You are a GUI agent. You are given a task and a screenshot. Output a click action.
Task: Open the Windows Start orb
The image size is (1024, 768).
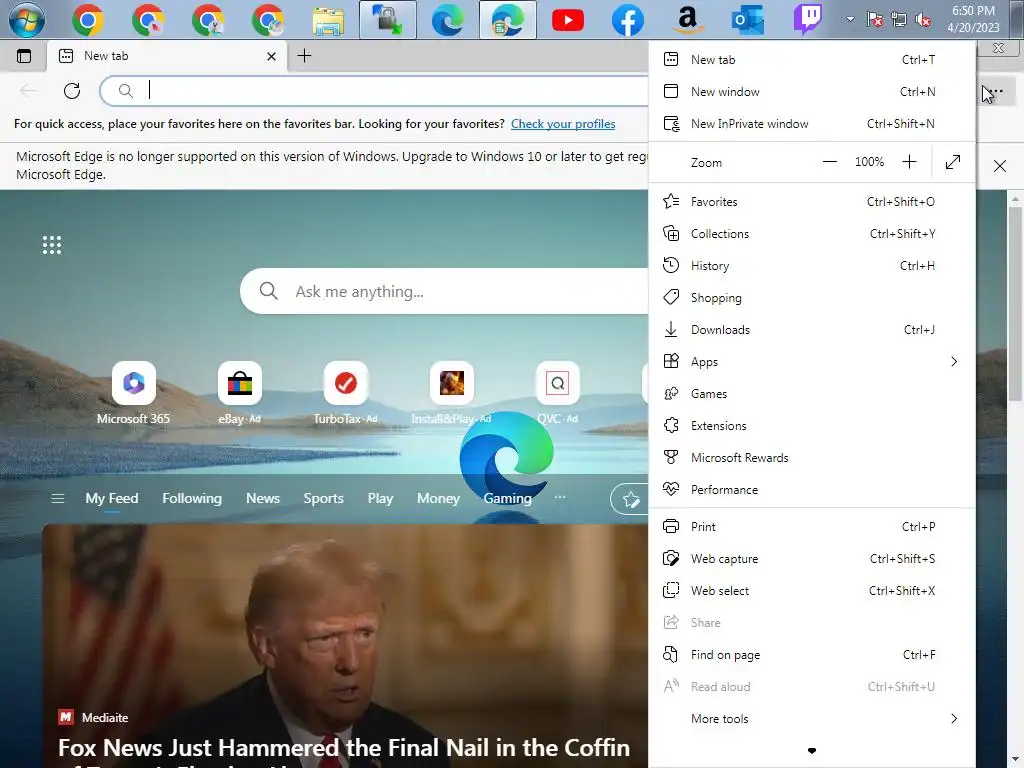click(27, 20)
